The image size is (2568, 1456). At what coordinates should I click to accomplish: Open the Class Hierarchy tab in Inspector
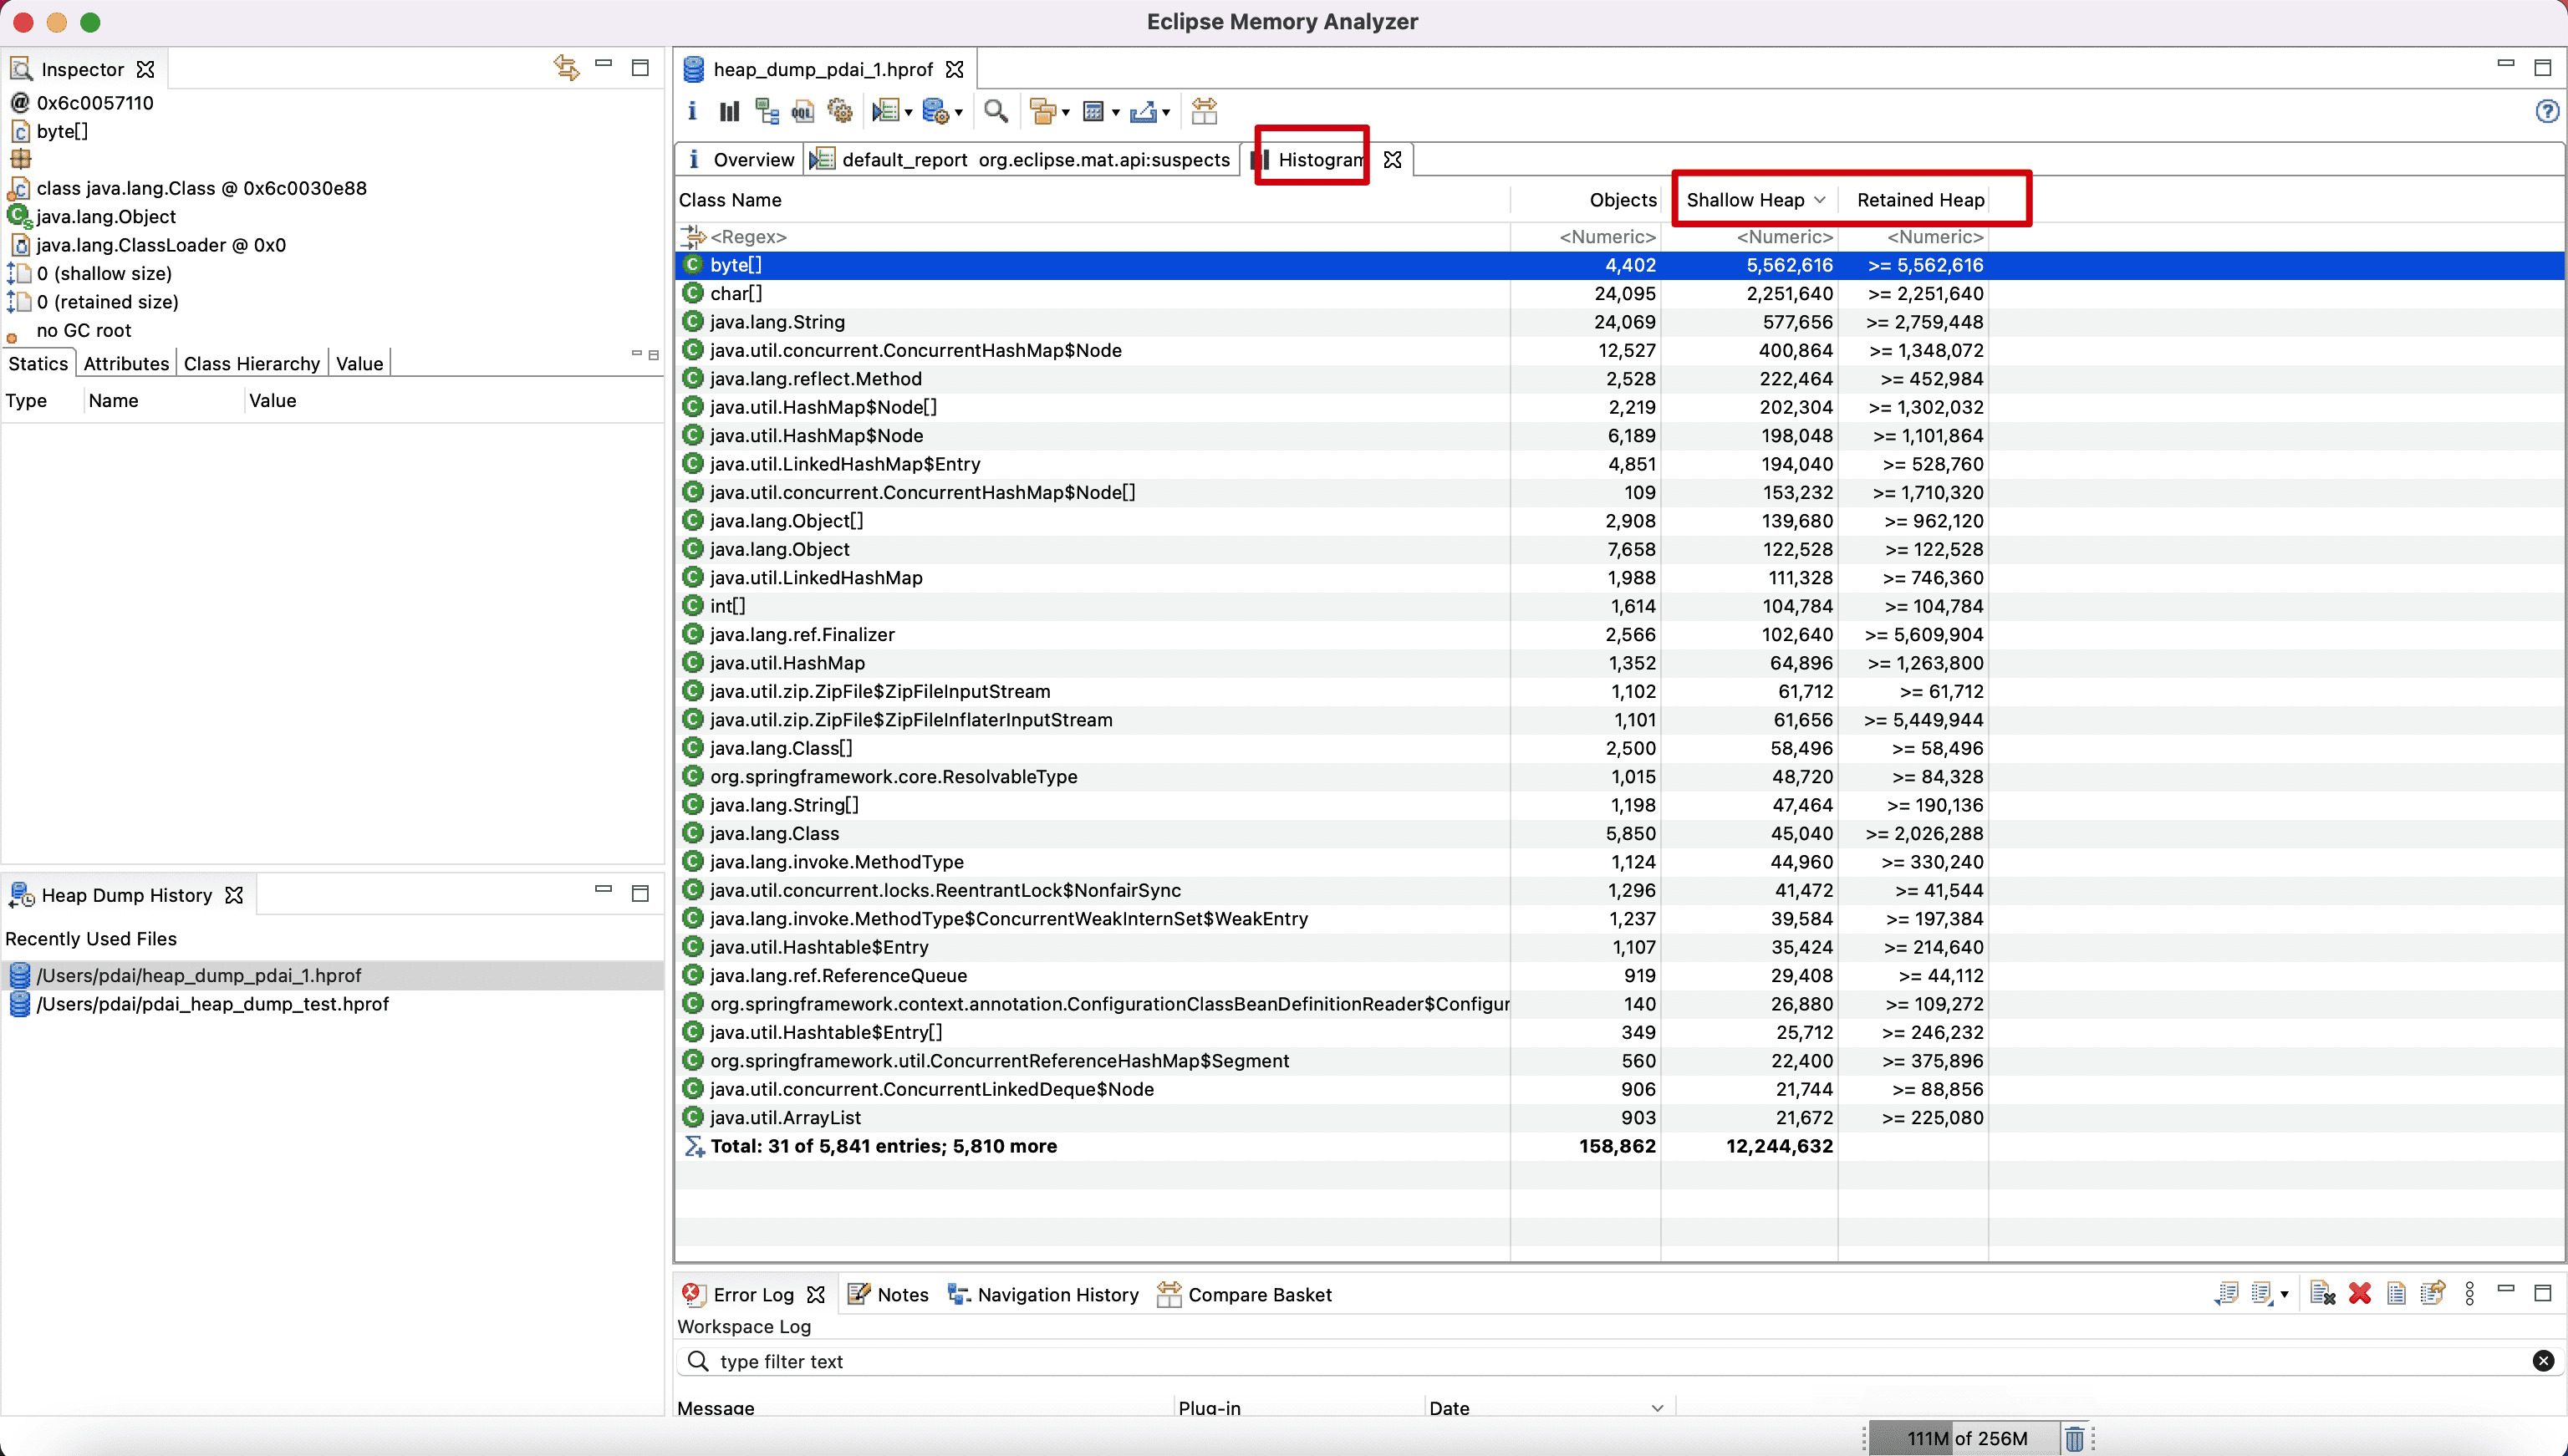click(x=251, y=364)
